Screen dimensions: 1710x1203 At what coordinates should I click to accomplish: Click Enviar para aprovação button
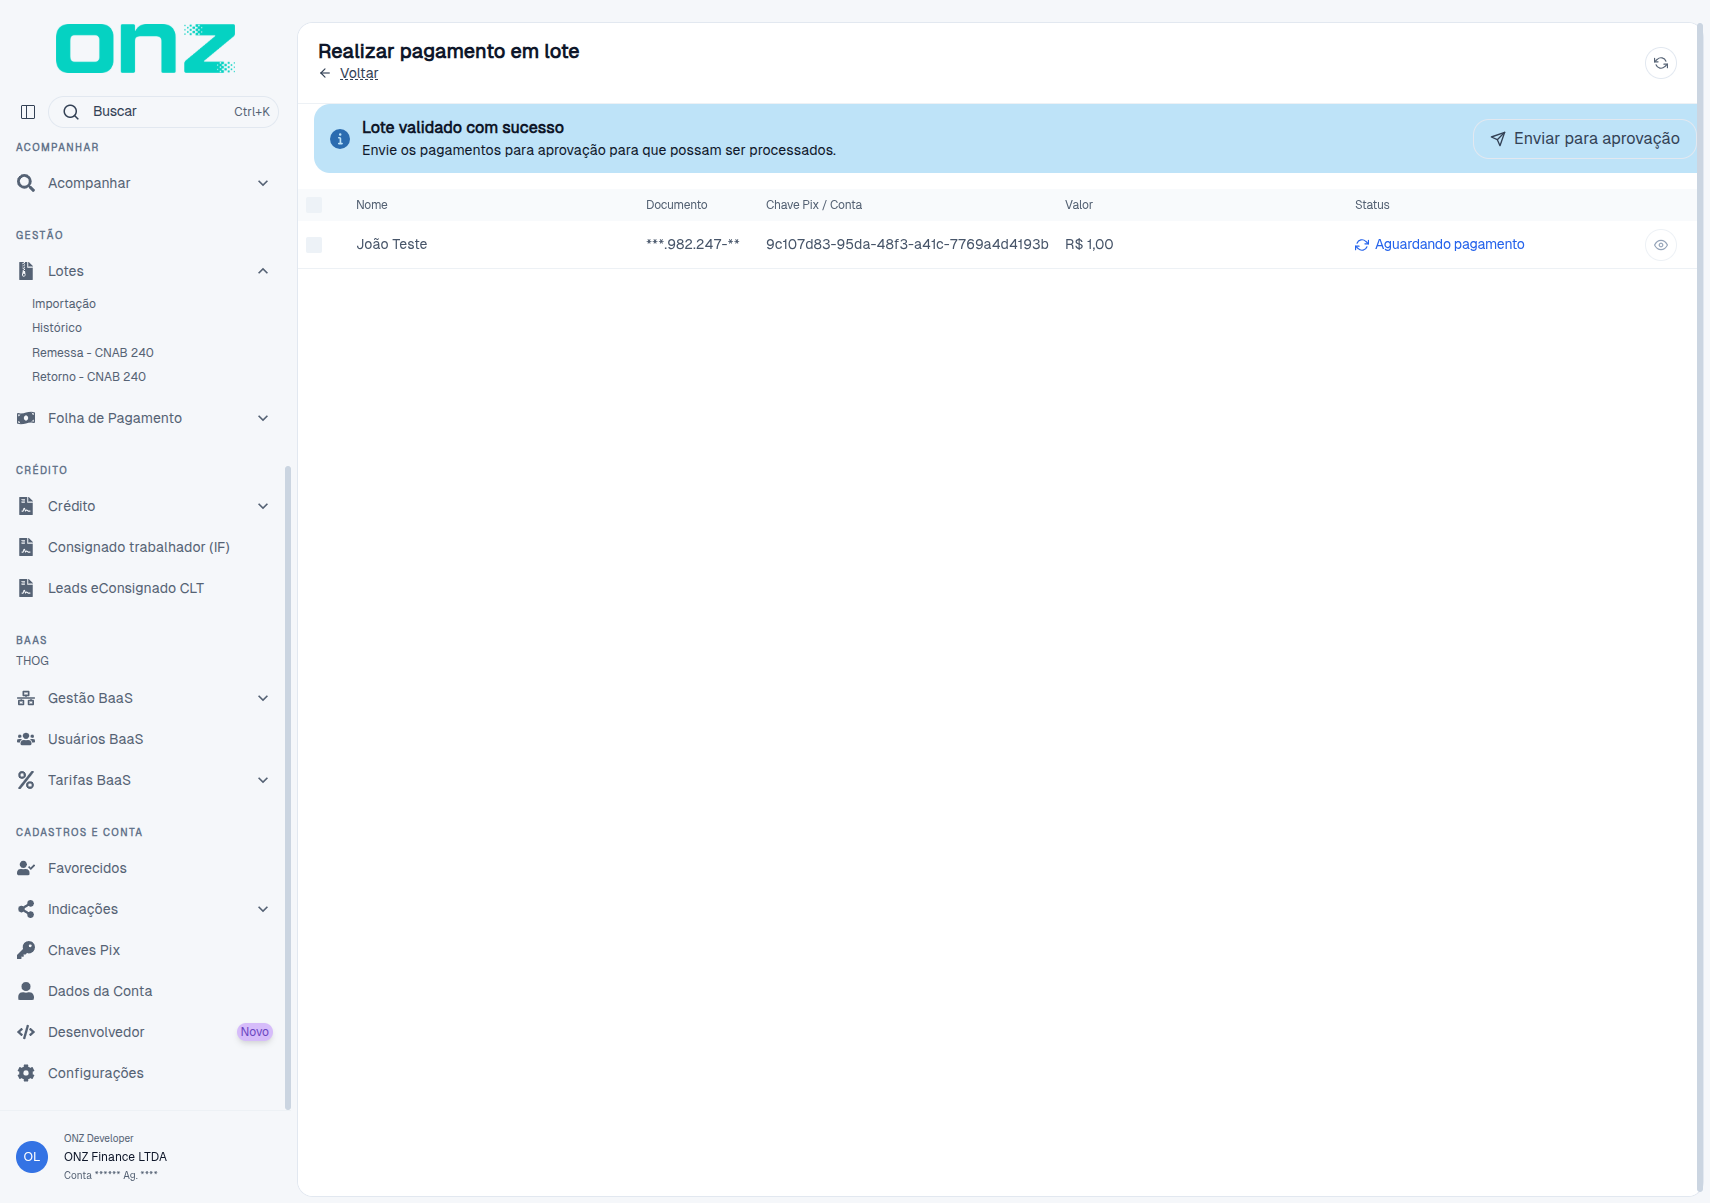pyautogui.click(x=1584, y=139)
